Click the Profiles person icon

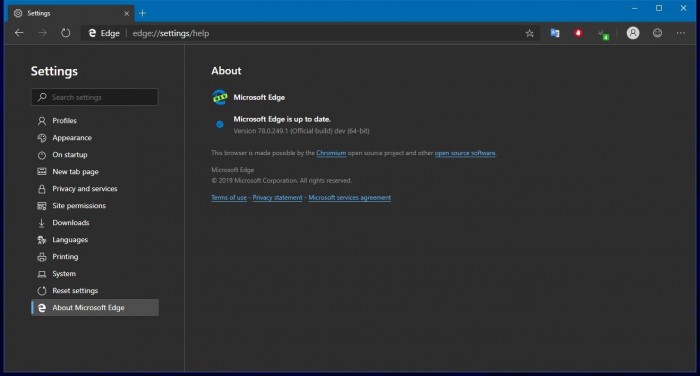click(42, 121)
